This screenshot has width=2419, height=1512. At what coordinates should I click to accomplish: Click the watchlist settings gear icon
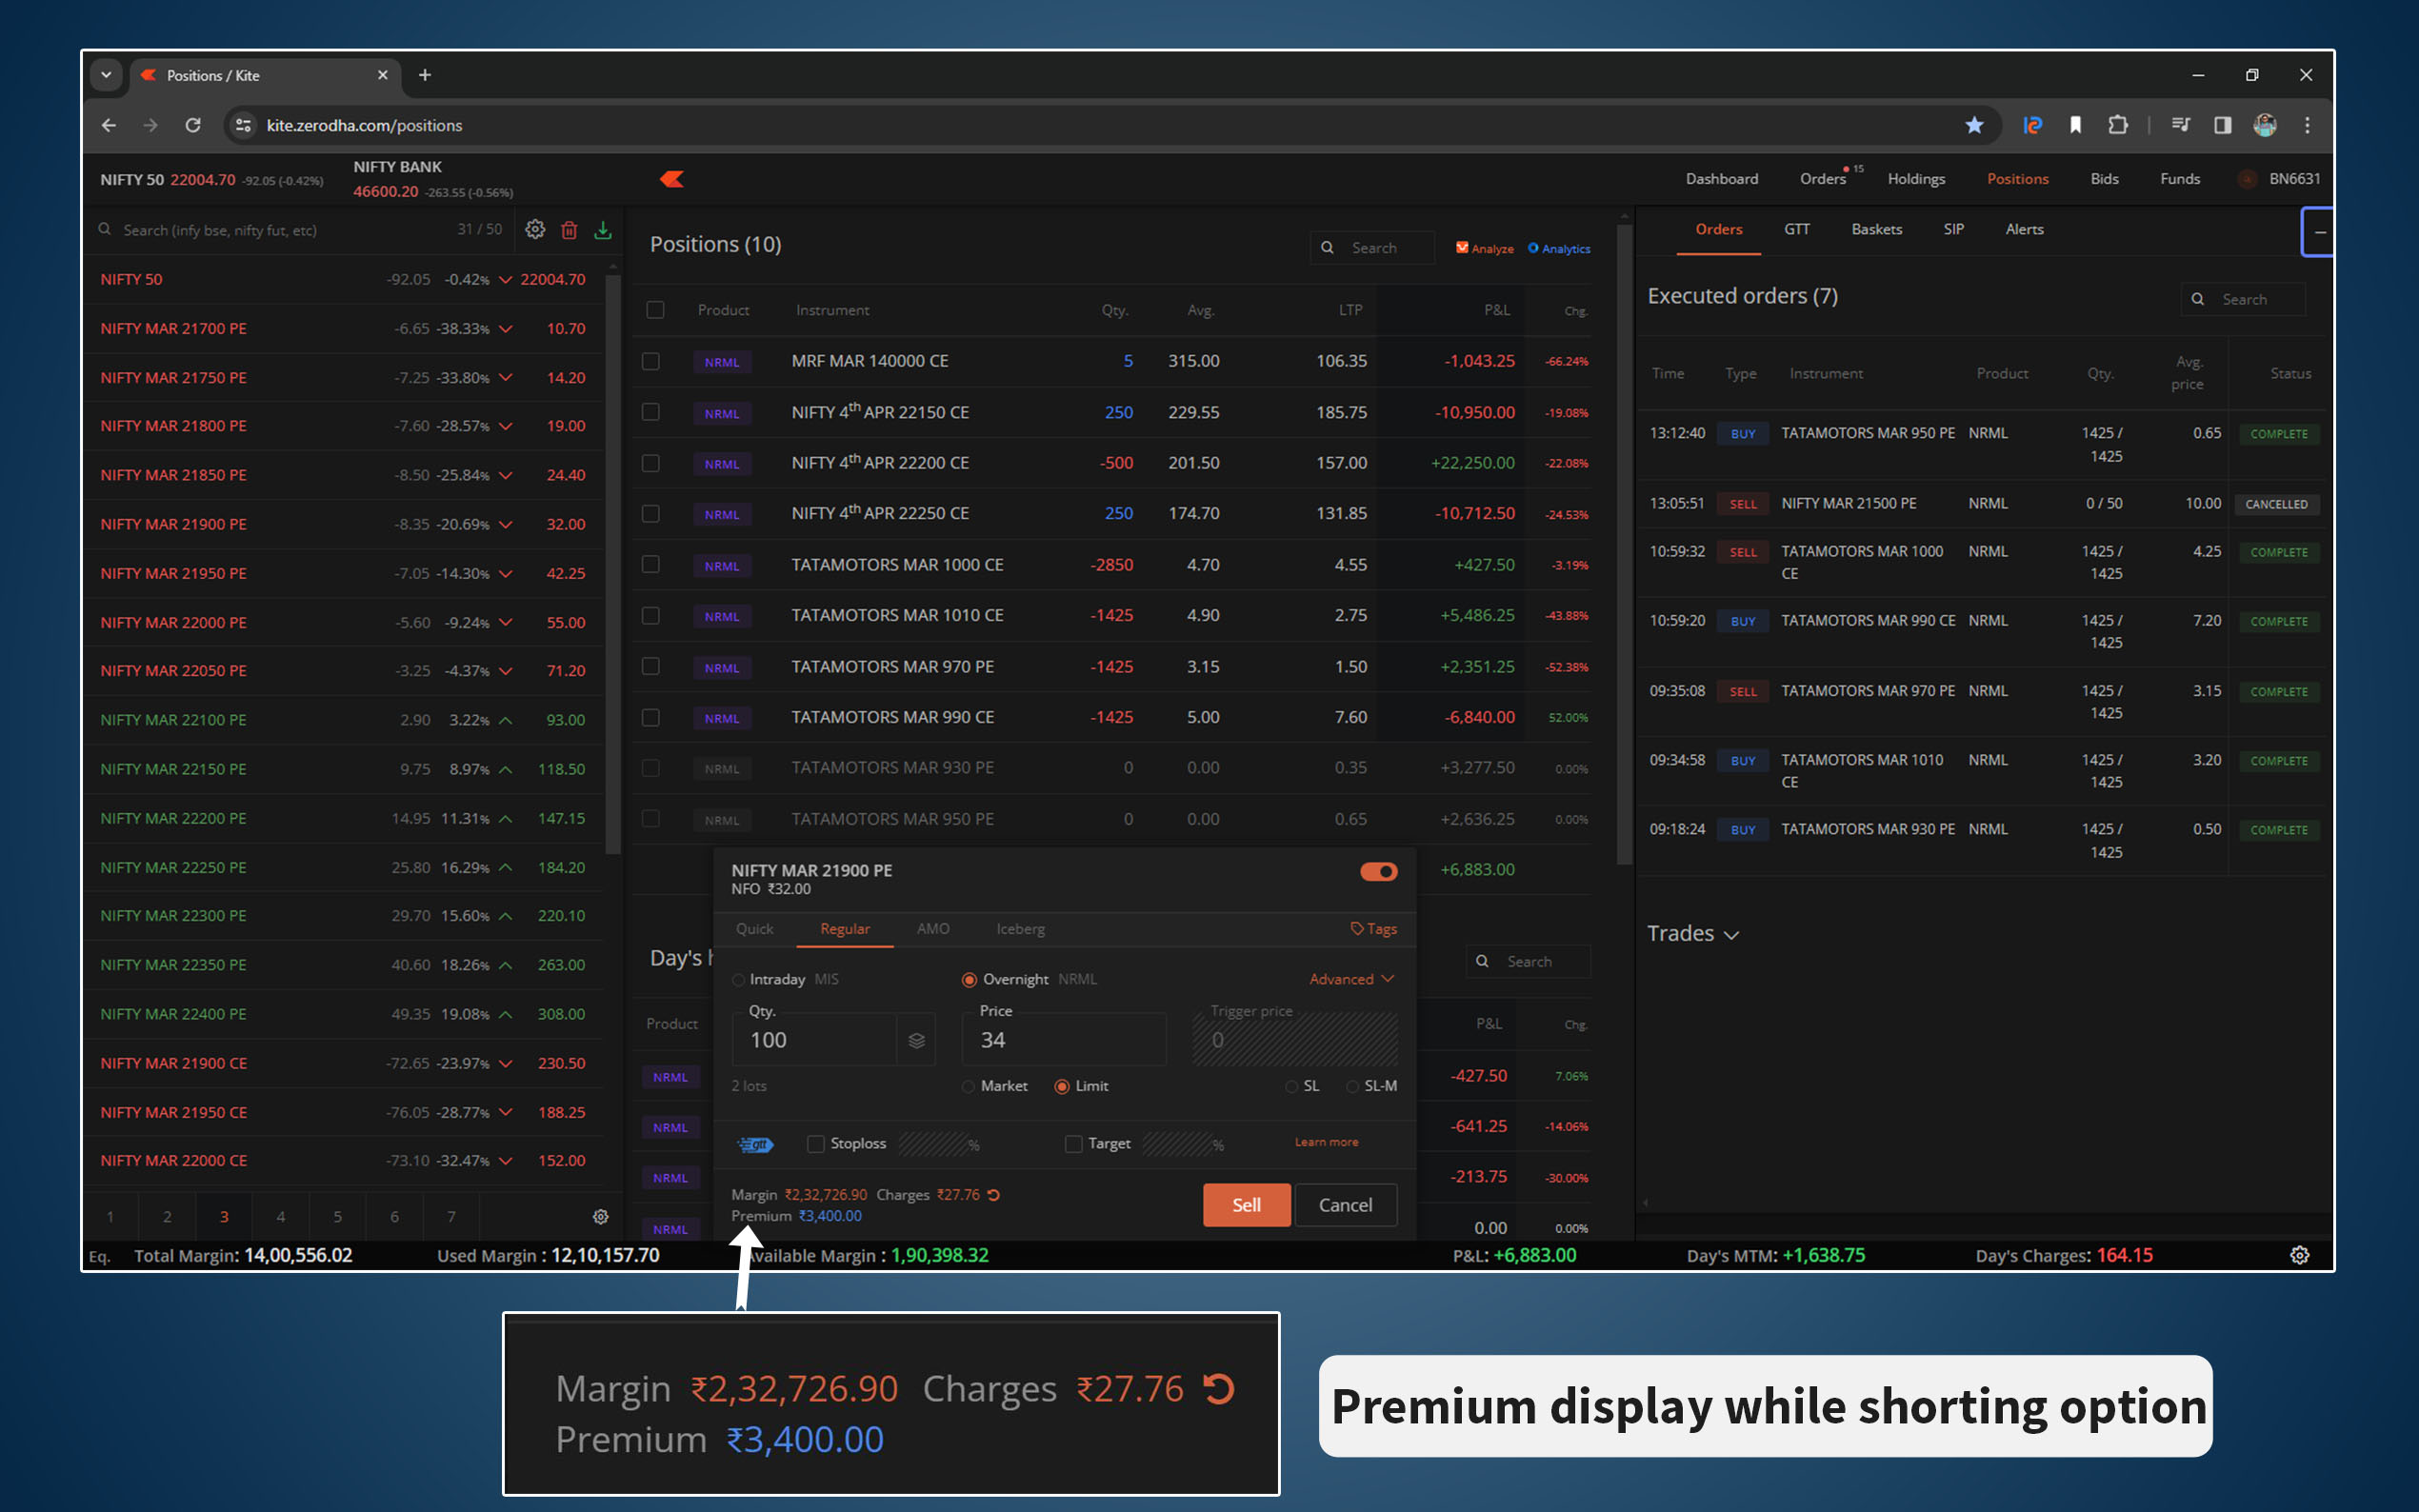535,230
